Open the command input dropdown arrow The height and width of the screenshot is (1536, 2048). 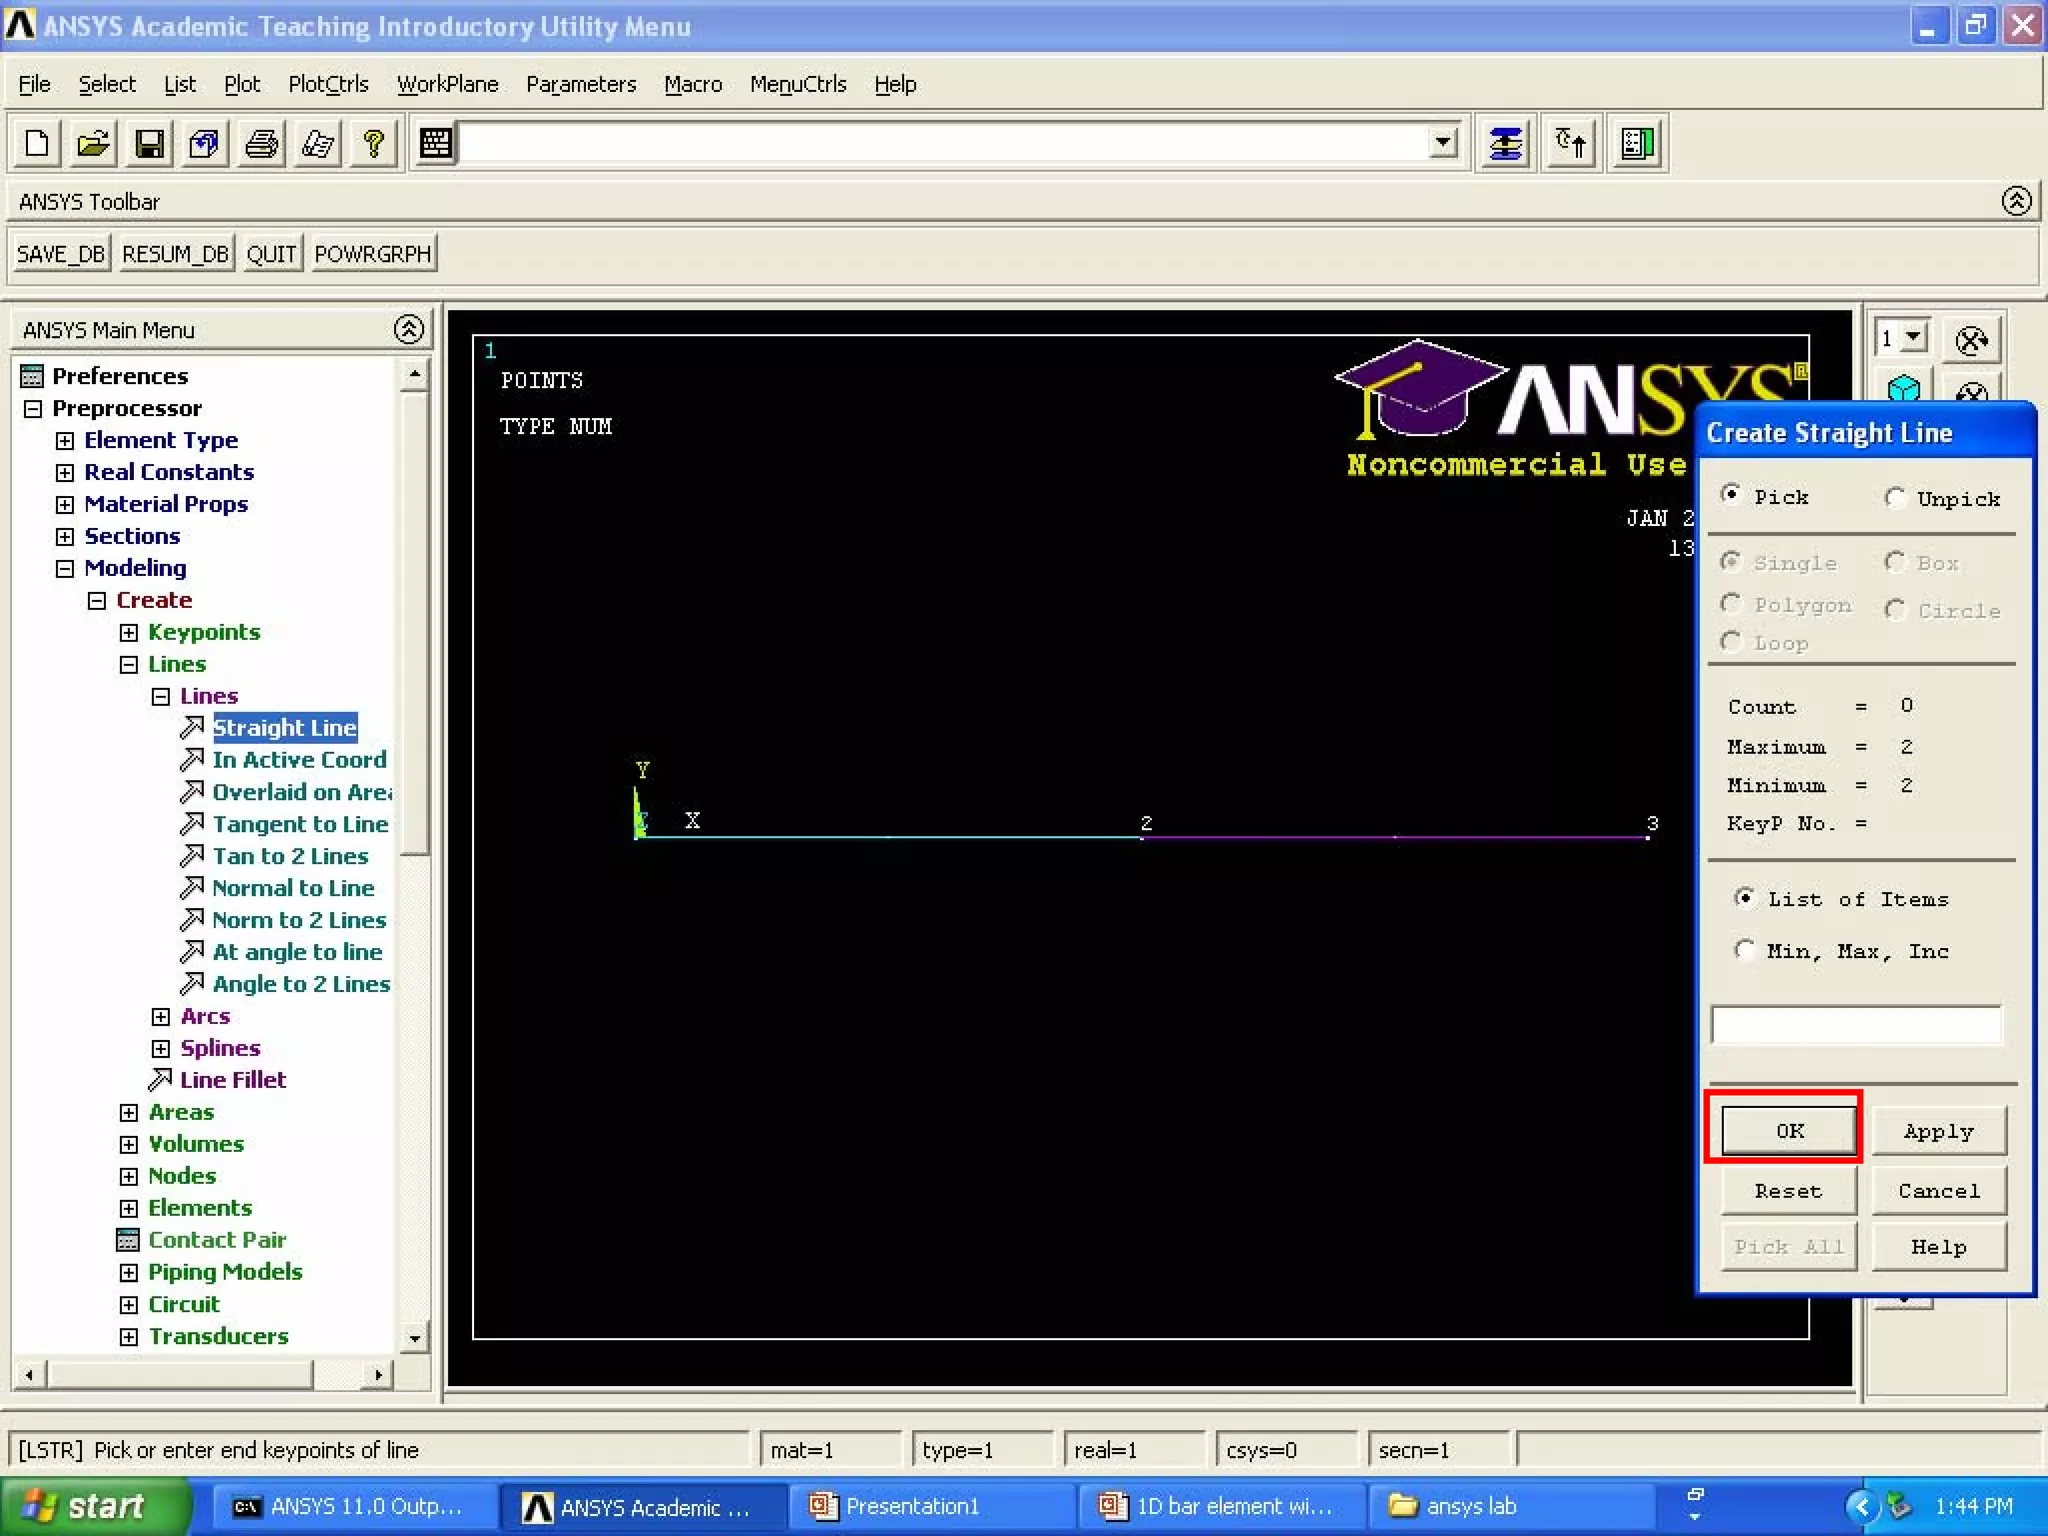click(1442, 143)
